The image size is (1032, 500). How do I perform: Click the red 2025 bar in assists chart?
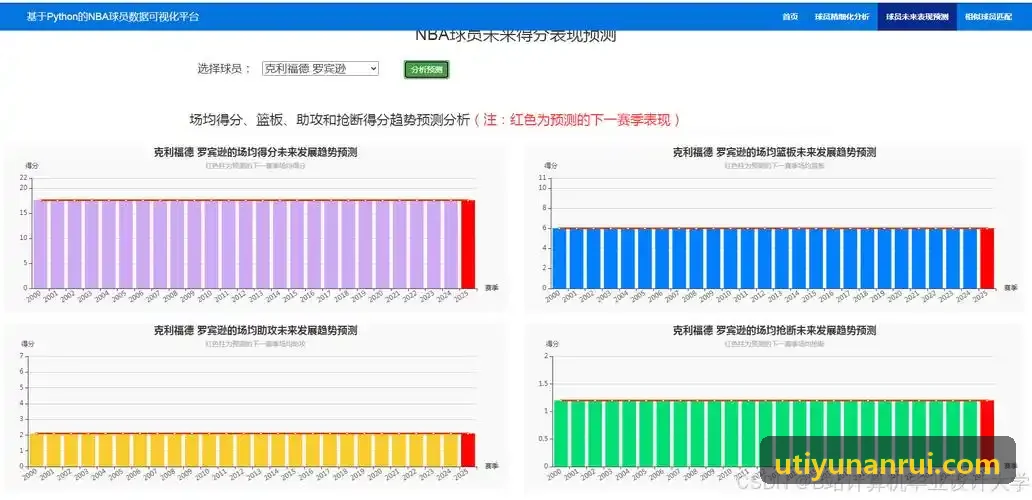[467, 450]
